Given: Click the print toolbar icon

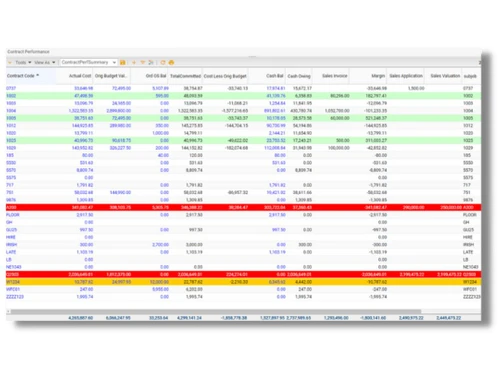Looking at the screenshot, I should pyautogui.click(x=171, y=62).
